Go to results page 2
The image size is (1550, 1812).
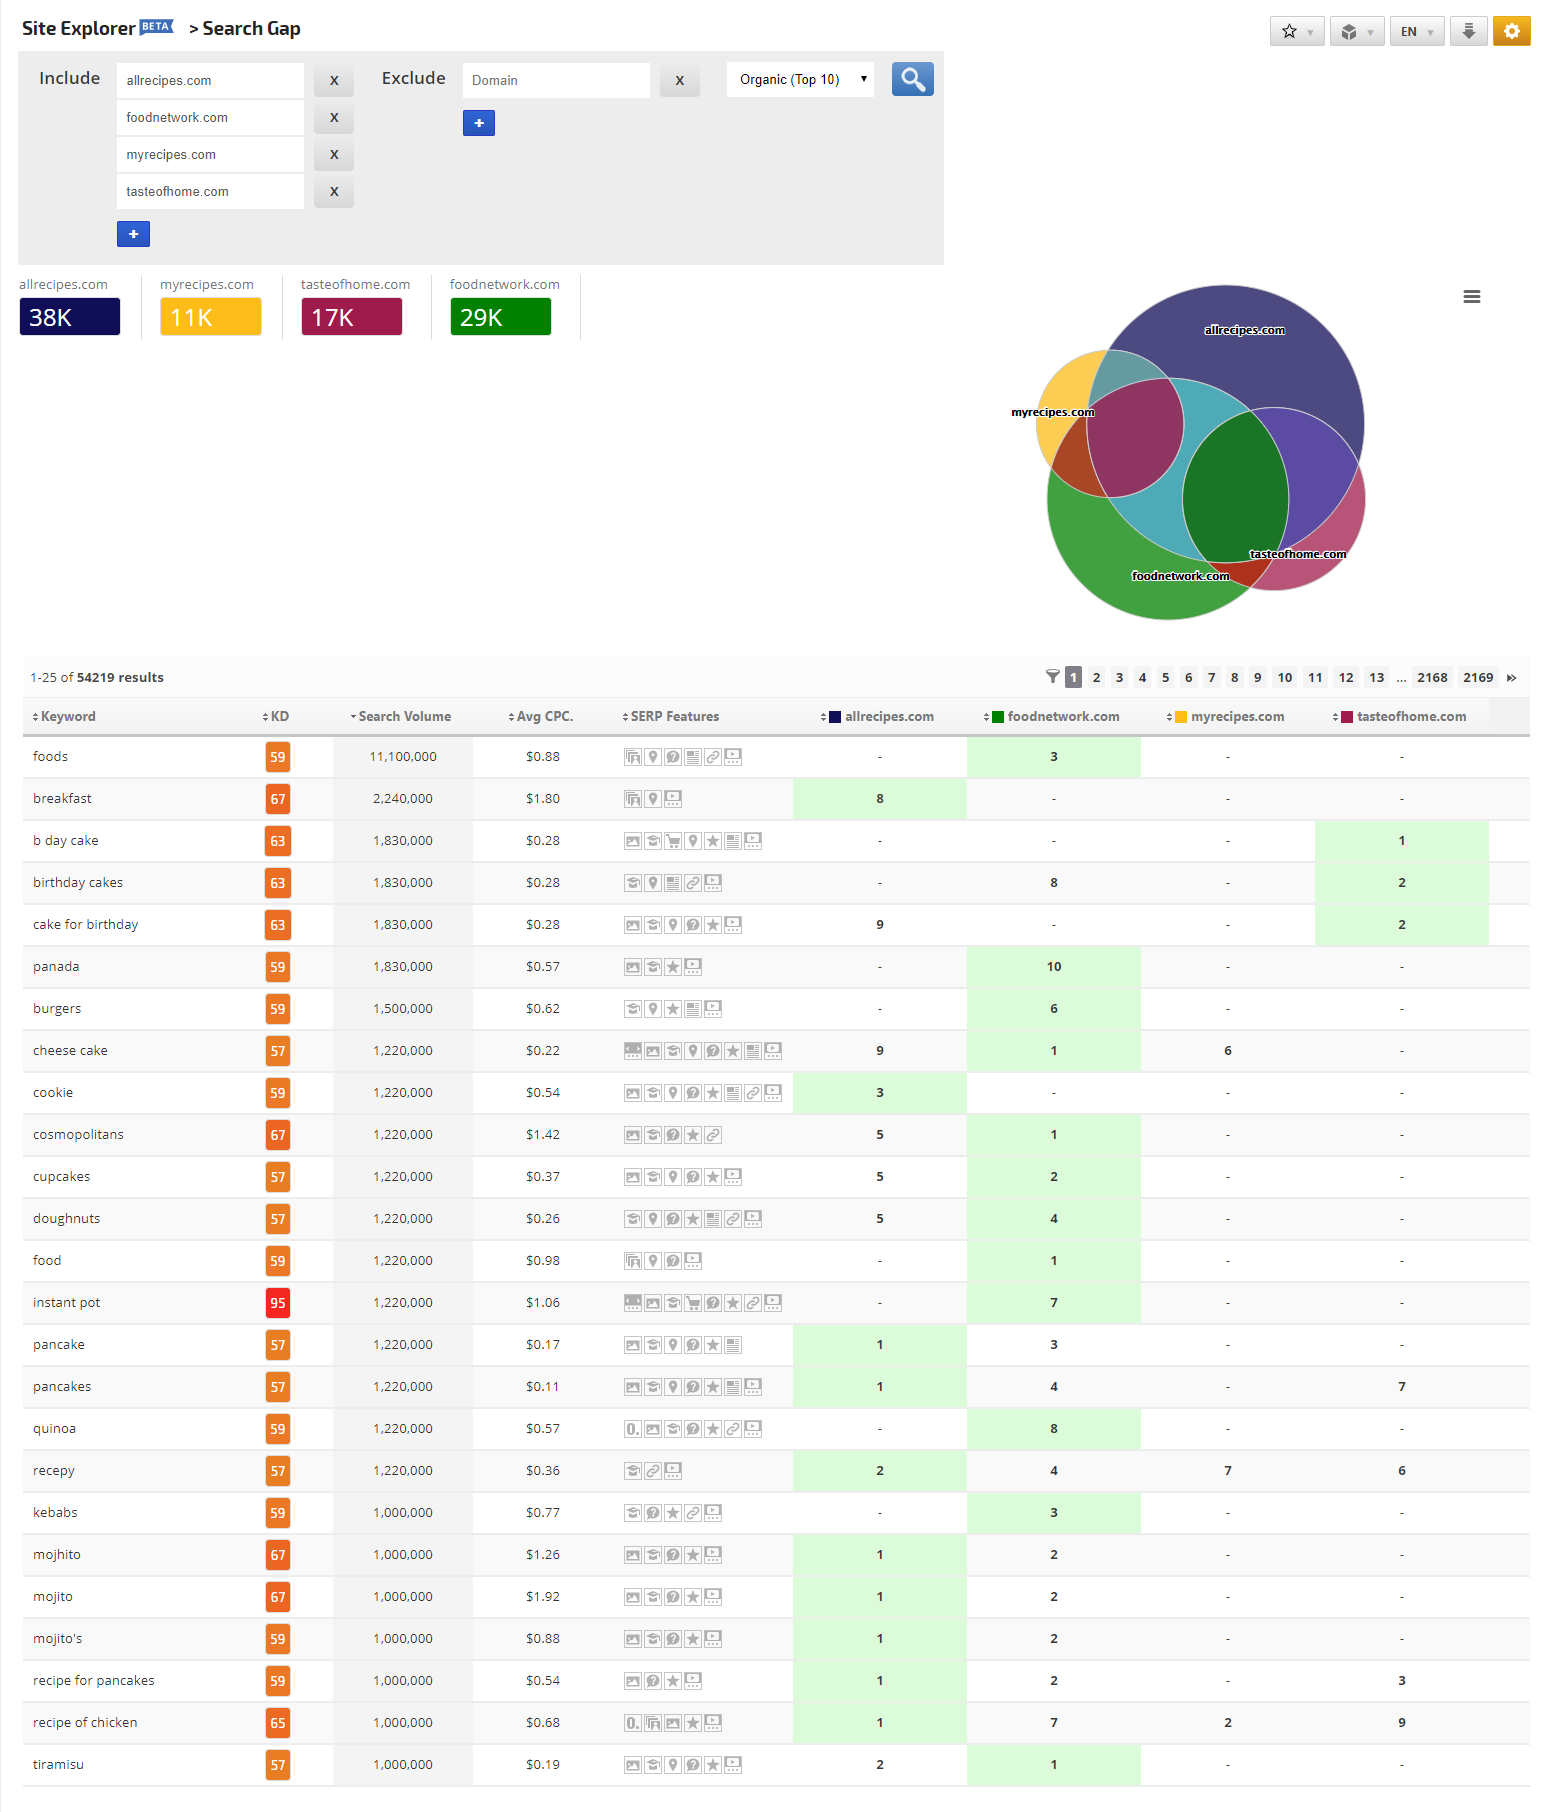[1096, 678]
